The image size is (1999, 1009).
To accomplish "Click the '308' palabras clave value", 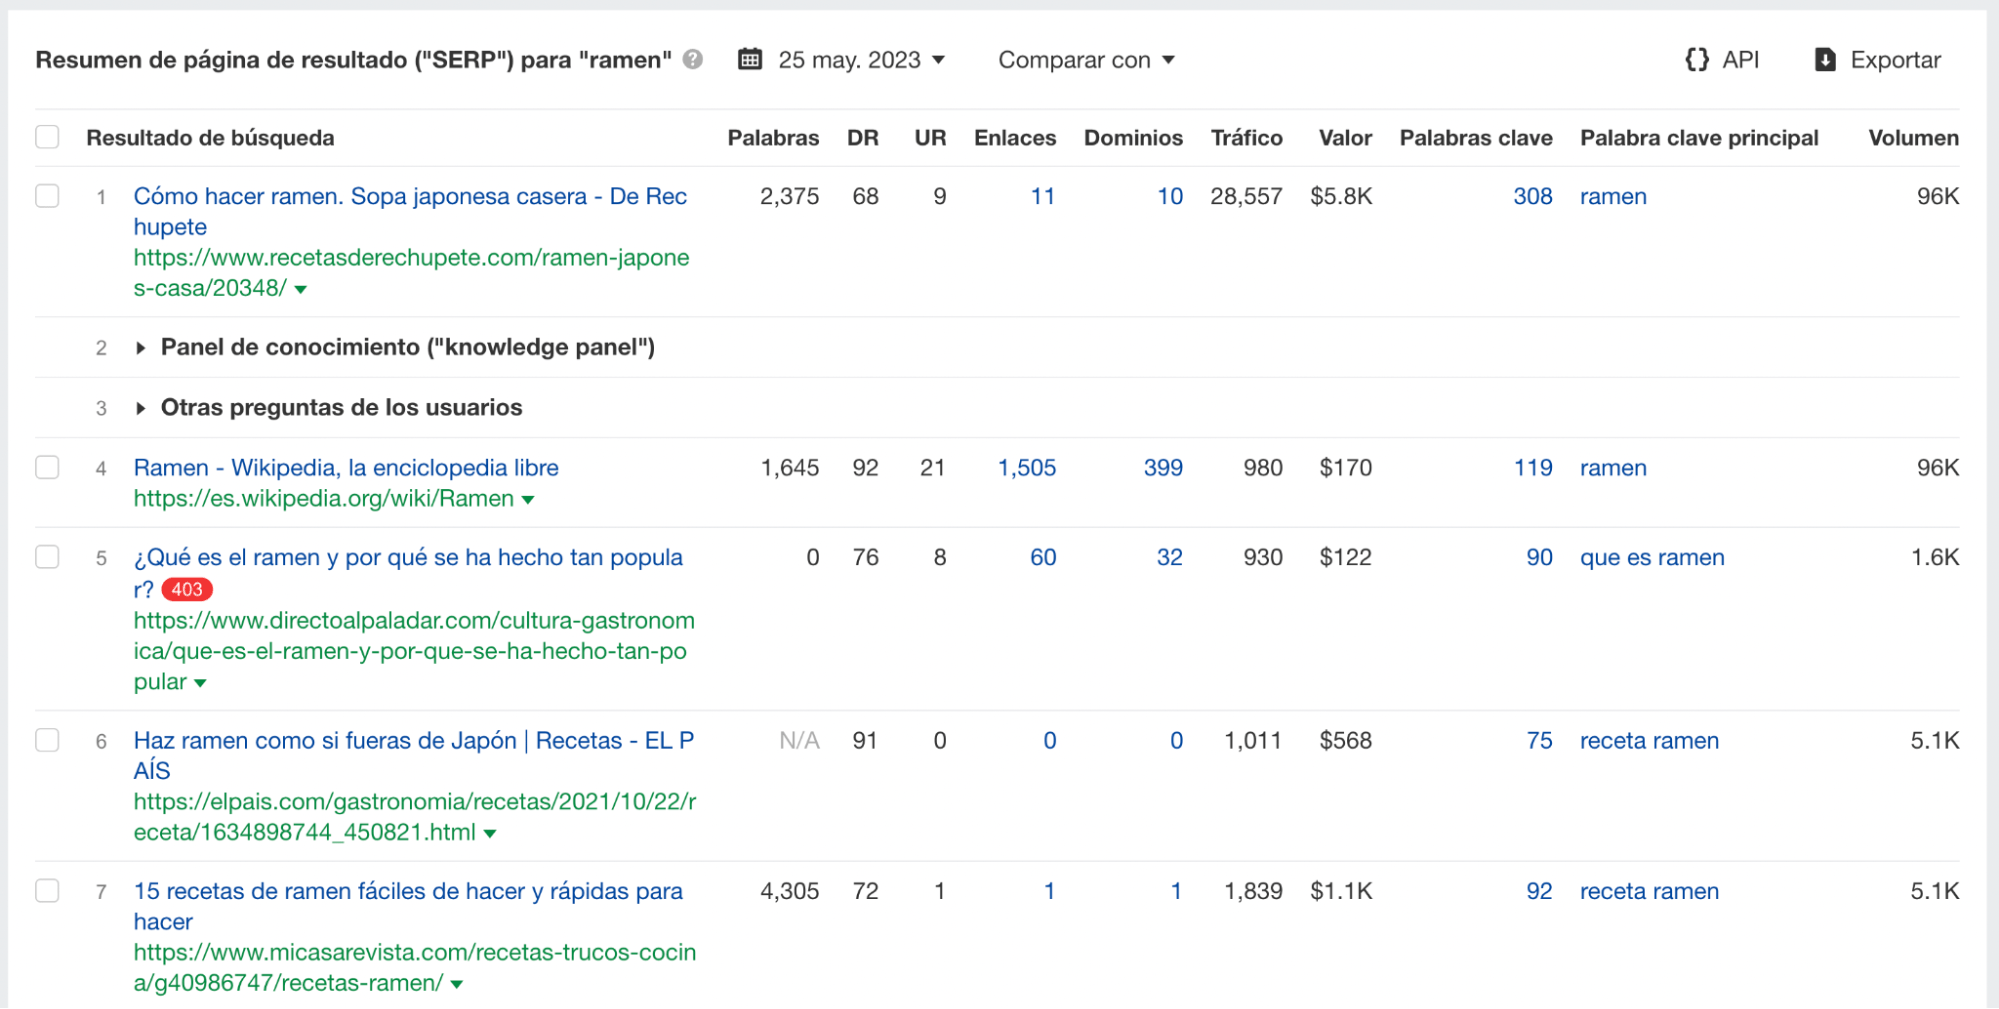I will pos(1532,196).
